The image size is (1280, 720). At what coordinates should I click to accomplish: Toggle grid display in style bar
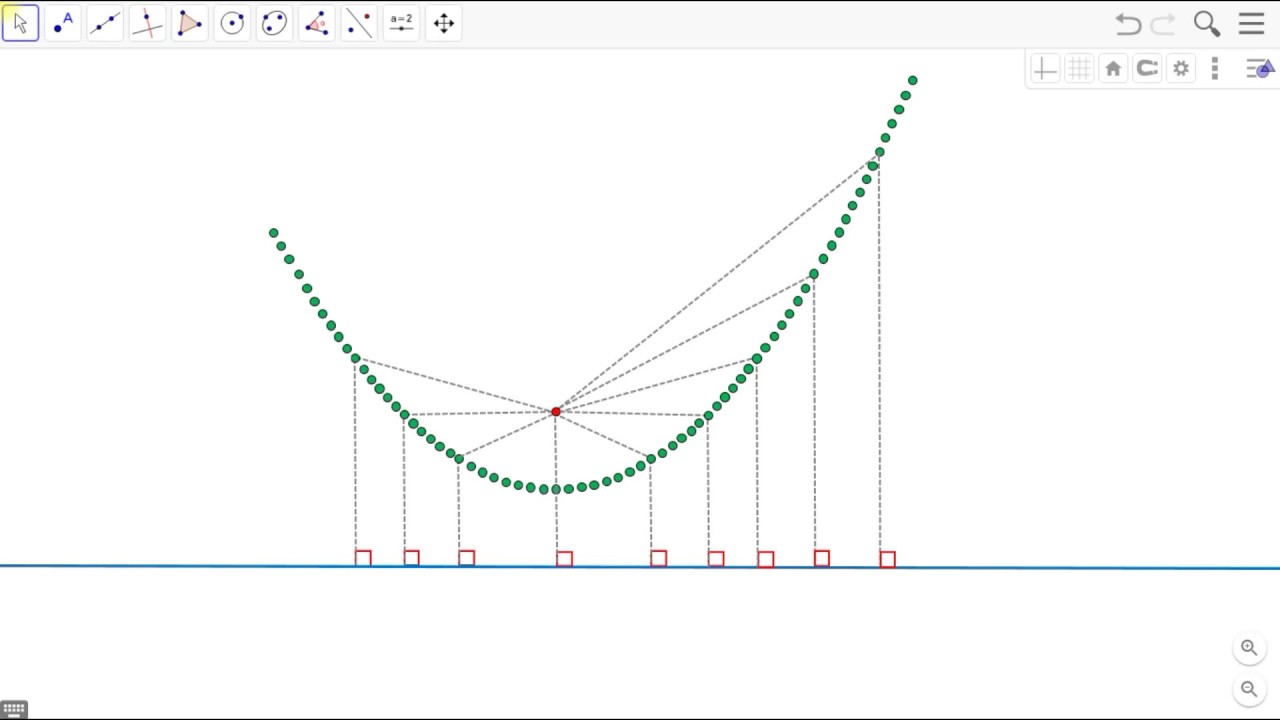coord(1079,69)
